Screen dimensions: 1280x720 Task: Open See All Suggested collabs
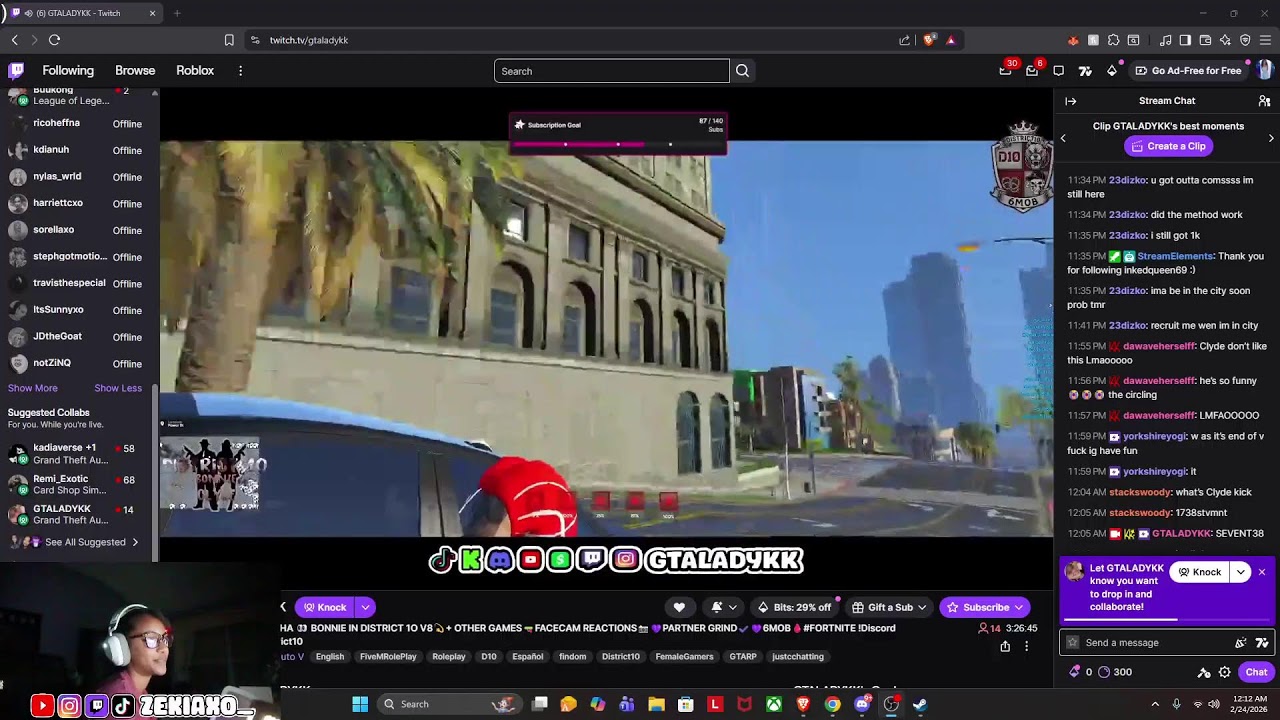(78, 542)
